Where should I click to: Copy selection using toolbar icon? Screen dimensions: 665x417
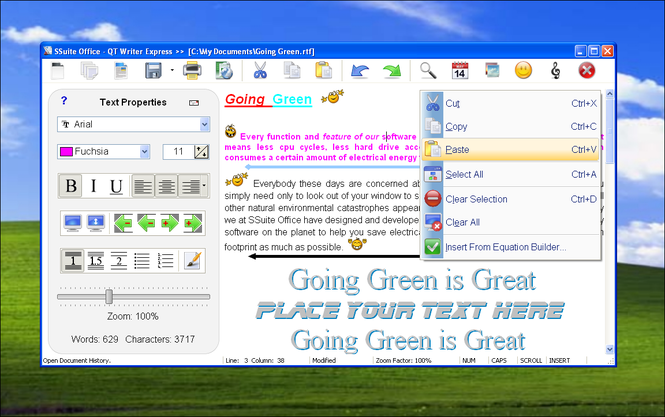coord(292,70)
